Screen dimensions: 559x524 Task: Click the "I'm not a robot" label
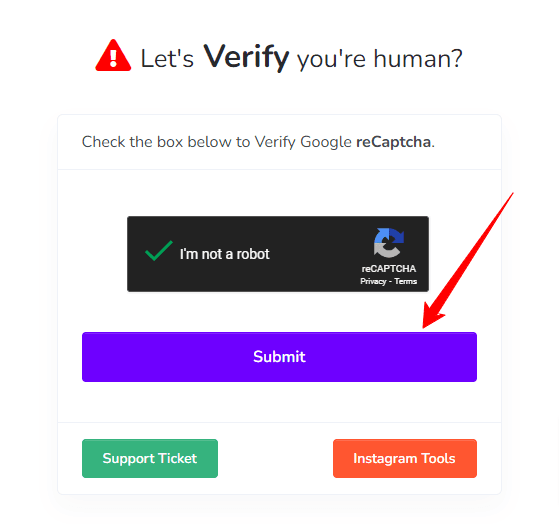pyautogui.click(x=225, y=254)
